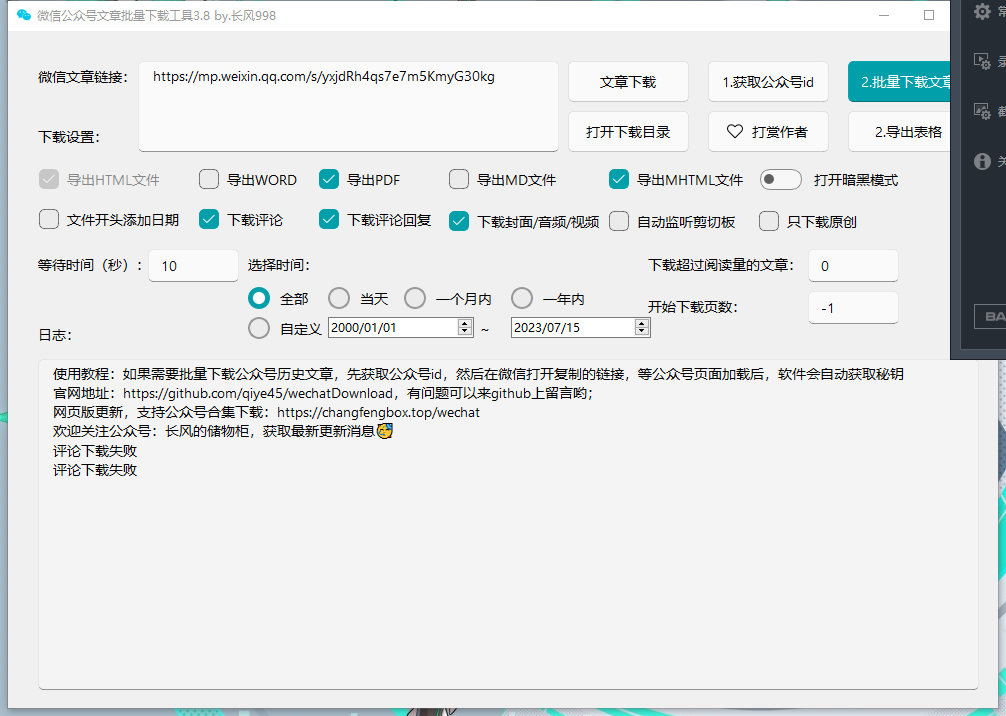Viewport: 1006px width, 716px height.
Task: Increment the 2000/01/01 start date up arrow
Action: point(465,323)
